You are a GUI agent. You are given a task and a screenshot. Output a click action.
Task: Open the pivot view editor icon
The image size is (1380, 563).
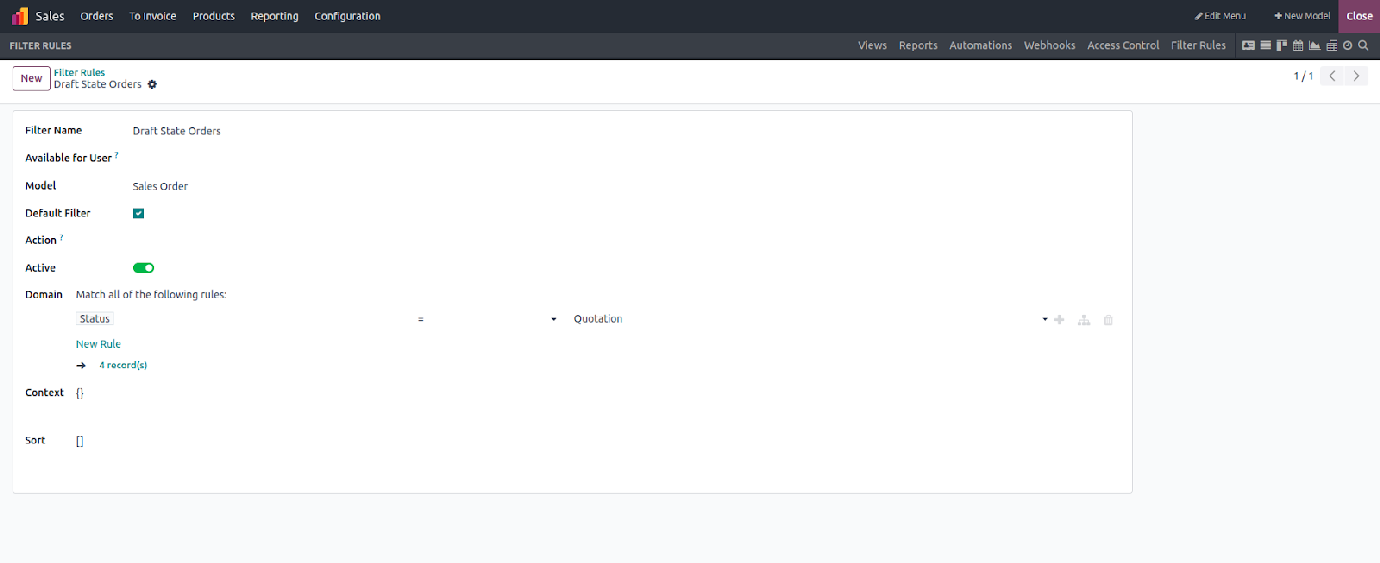tap(1331, 45)
